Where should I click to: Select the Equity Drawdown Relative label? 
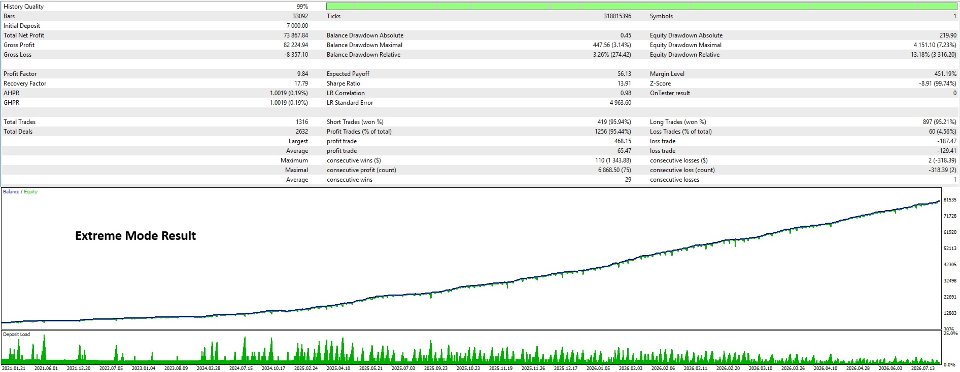684,55
